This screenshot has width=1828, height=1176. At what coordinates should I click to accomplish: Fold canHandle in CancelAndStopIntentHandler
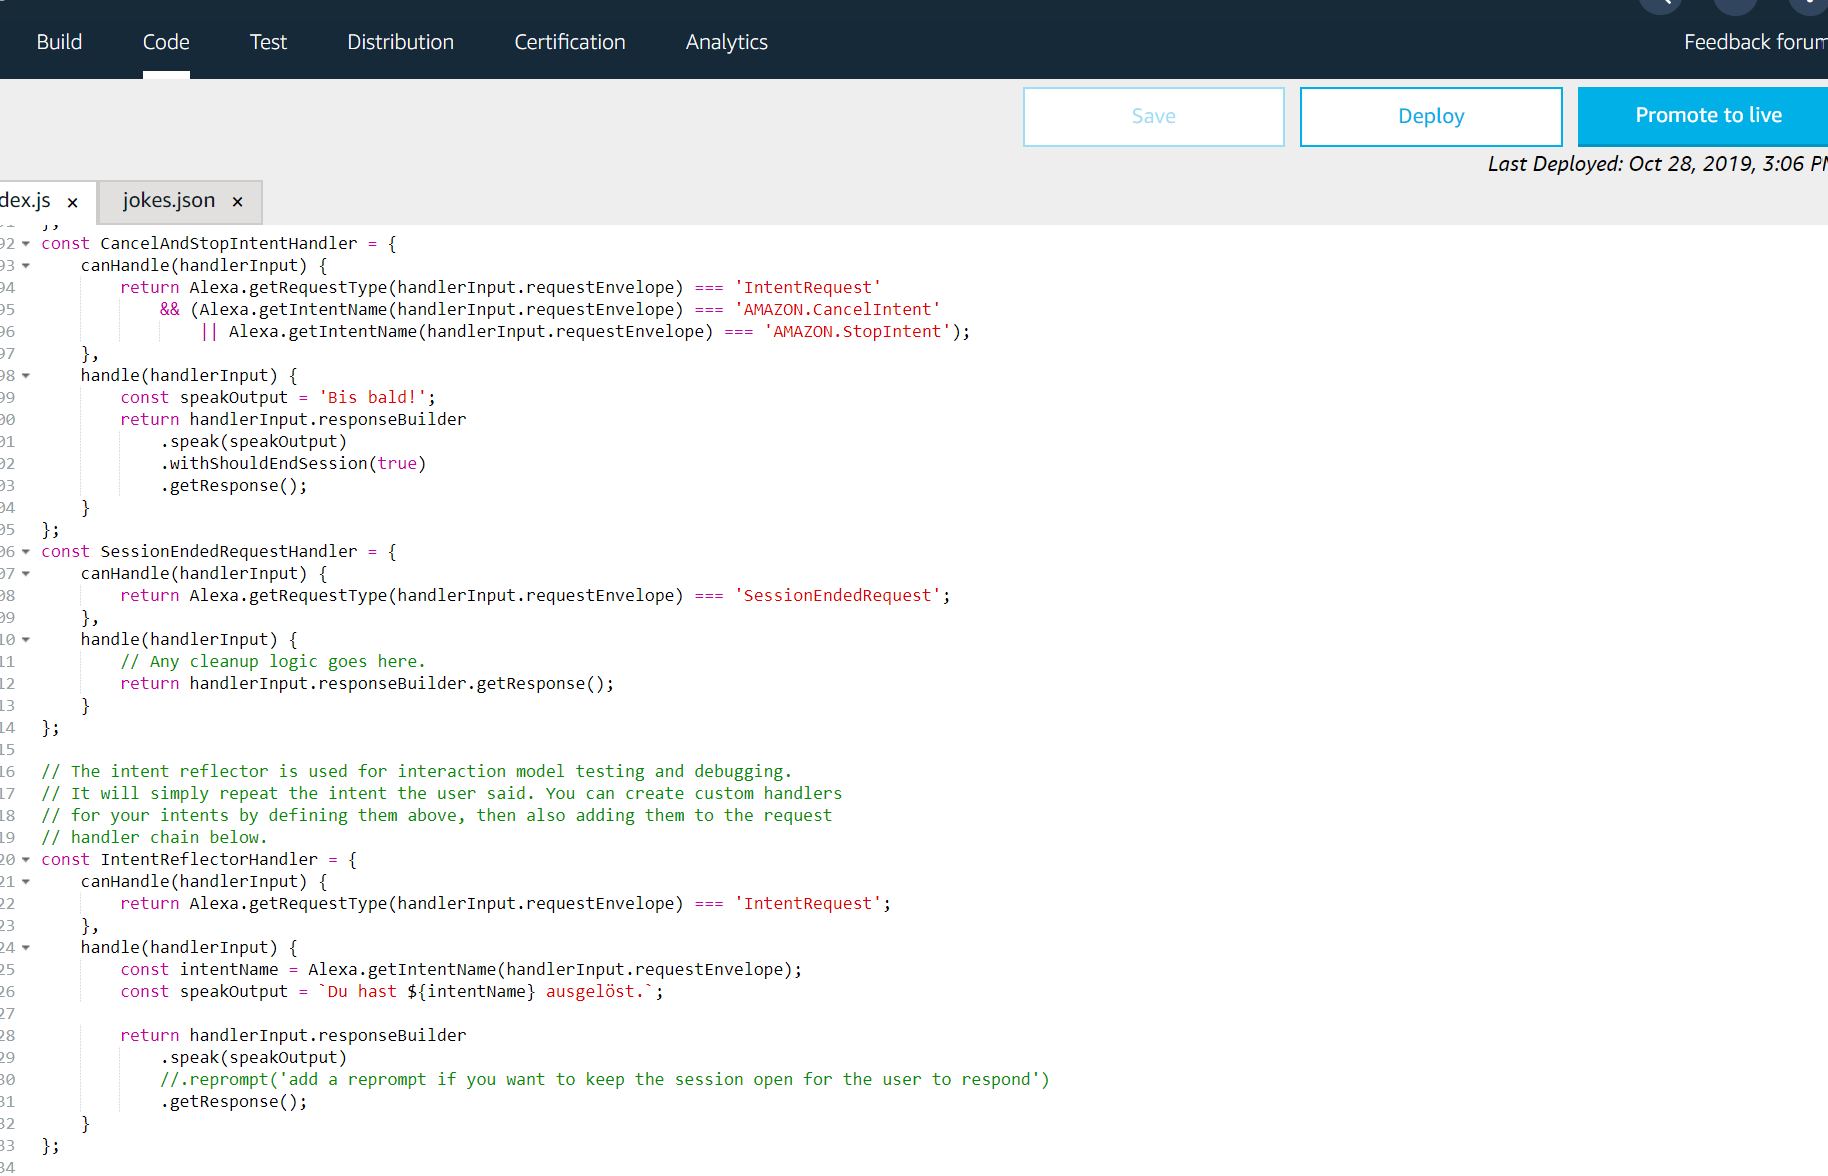pos(26,266)
